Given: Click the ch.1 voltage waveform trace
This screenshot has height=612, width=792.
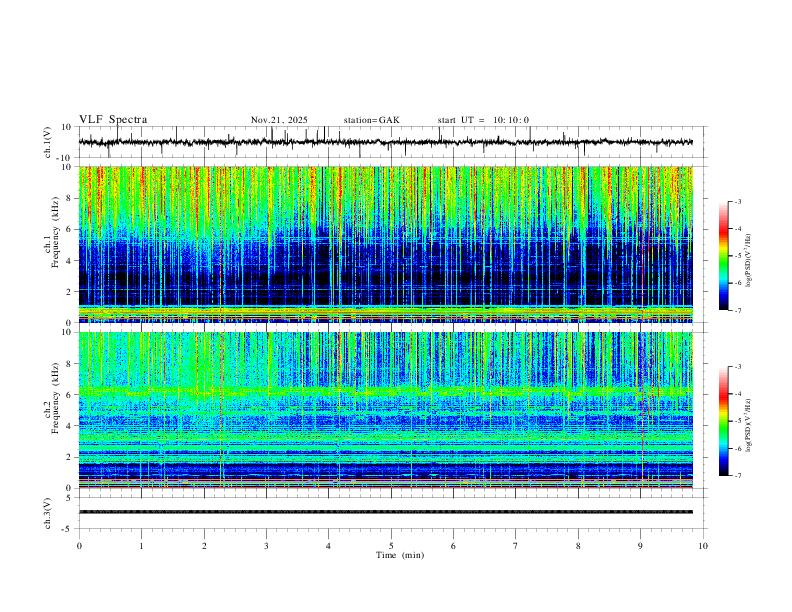Looking at the screenshot, I should pyautogui.click(x=386, y=142).
